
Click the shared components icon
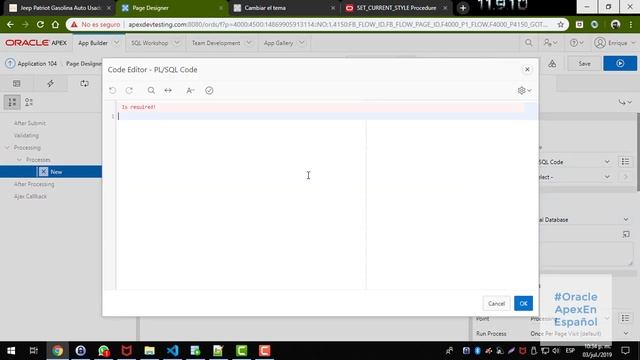click(552, 64)
